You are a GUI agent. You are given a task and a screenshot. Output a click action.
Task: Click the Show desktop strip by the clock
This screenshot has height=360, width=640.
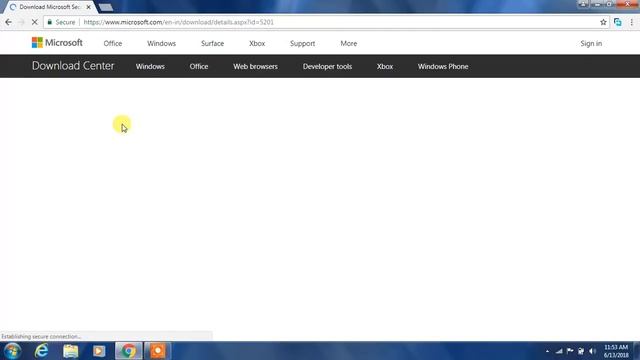tap(636, 351)
